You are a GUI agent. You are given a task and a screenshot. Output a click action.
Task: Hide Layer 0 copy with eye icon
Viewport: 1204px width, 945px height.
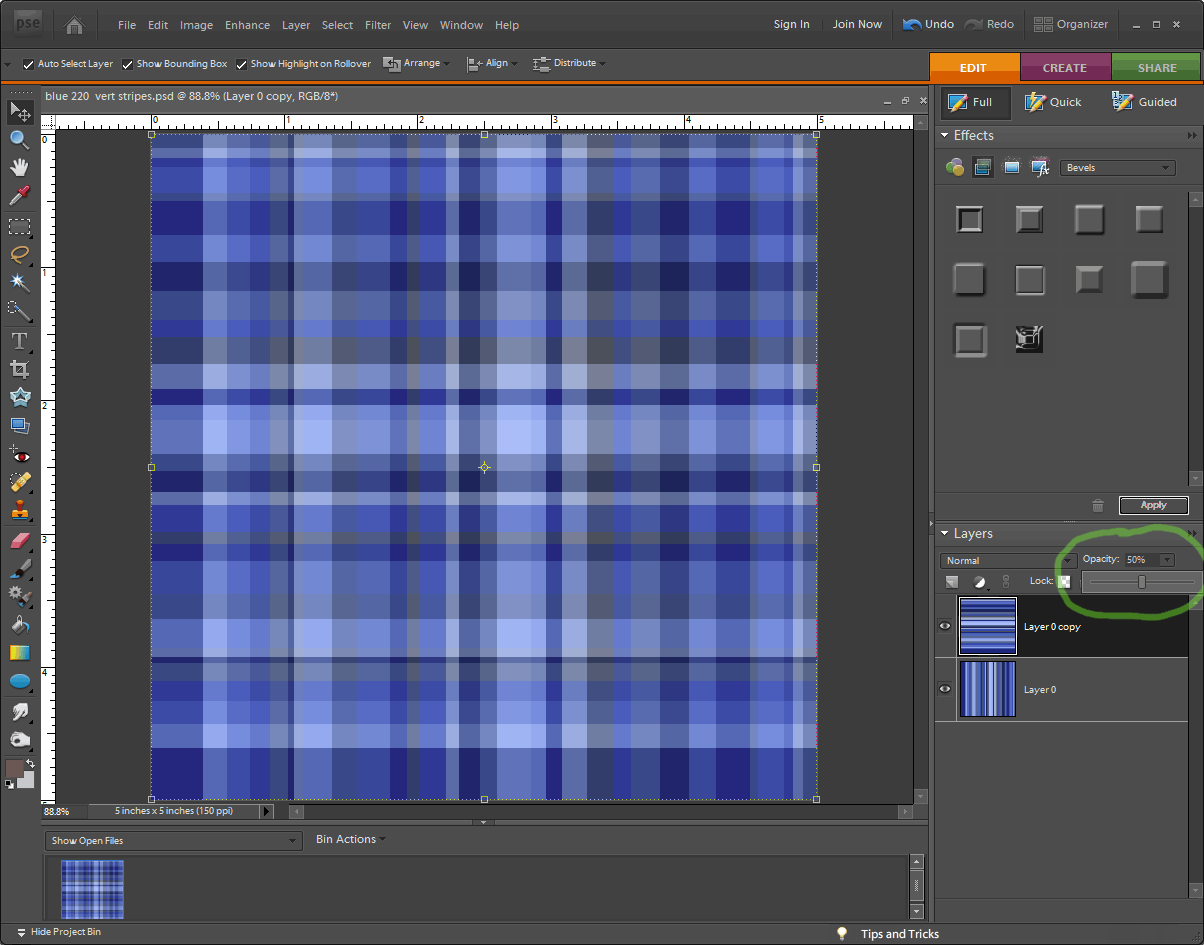pyautogui.click(x=945, y=627)
